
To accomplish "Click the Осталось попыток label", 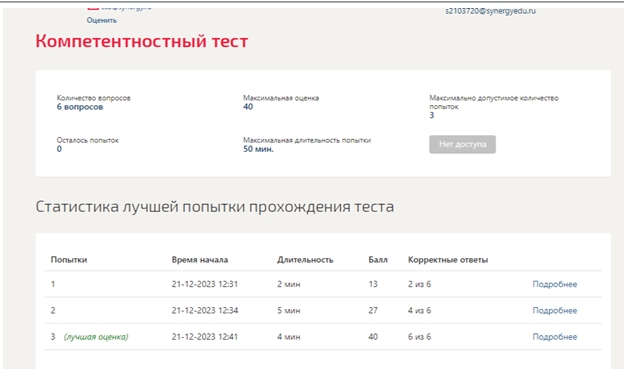I will (x=88, y=140).
